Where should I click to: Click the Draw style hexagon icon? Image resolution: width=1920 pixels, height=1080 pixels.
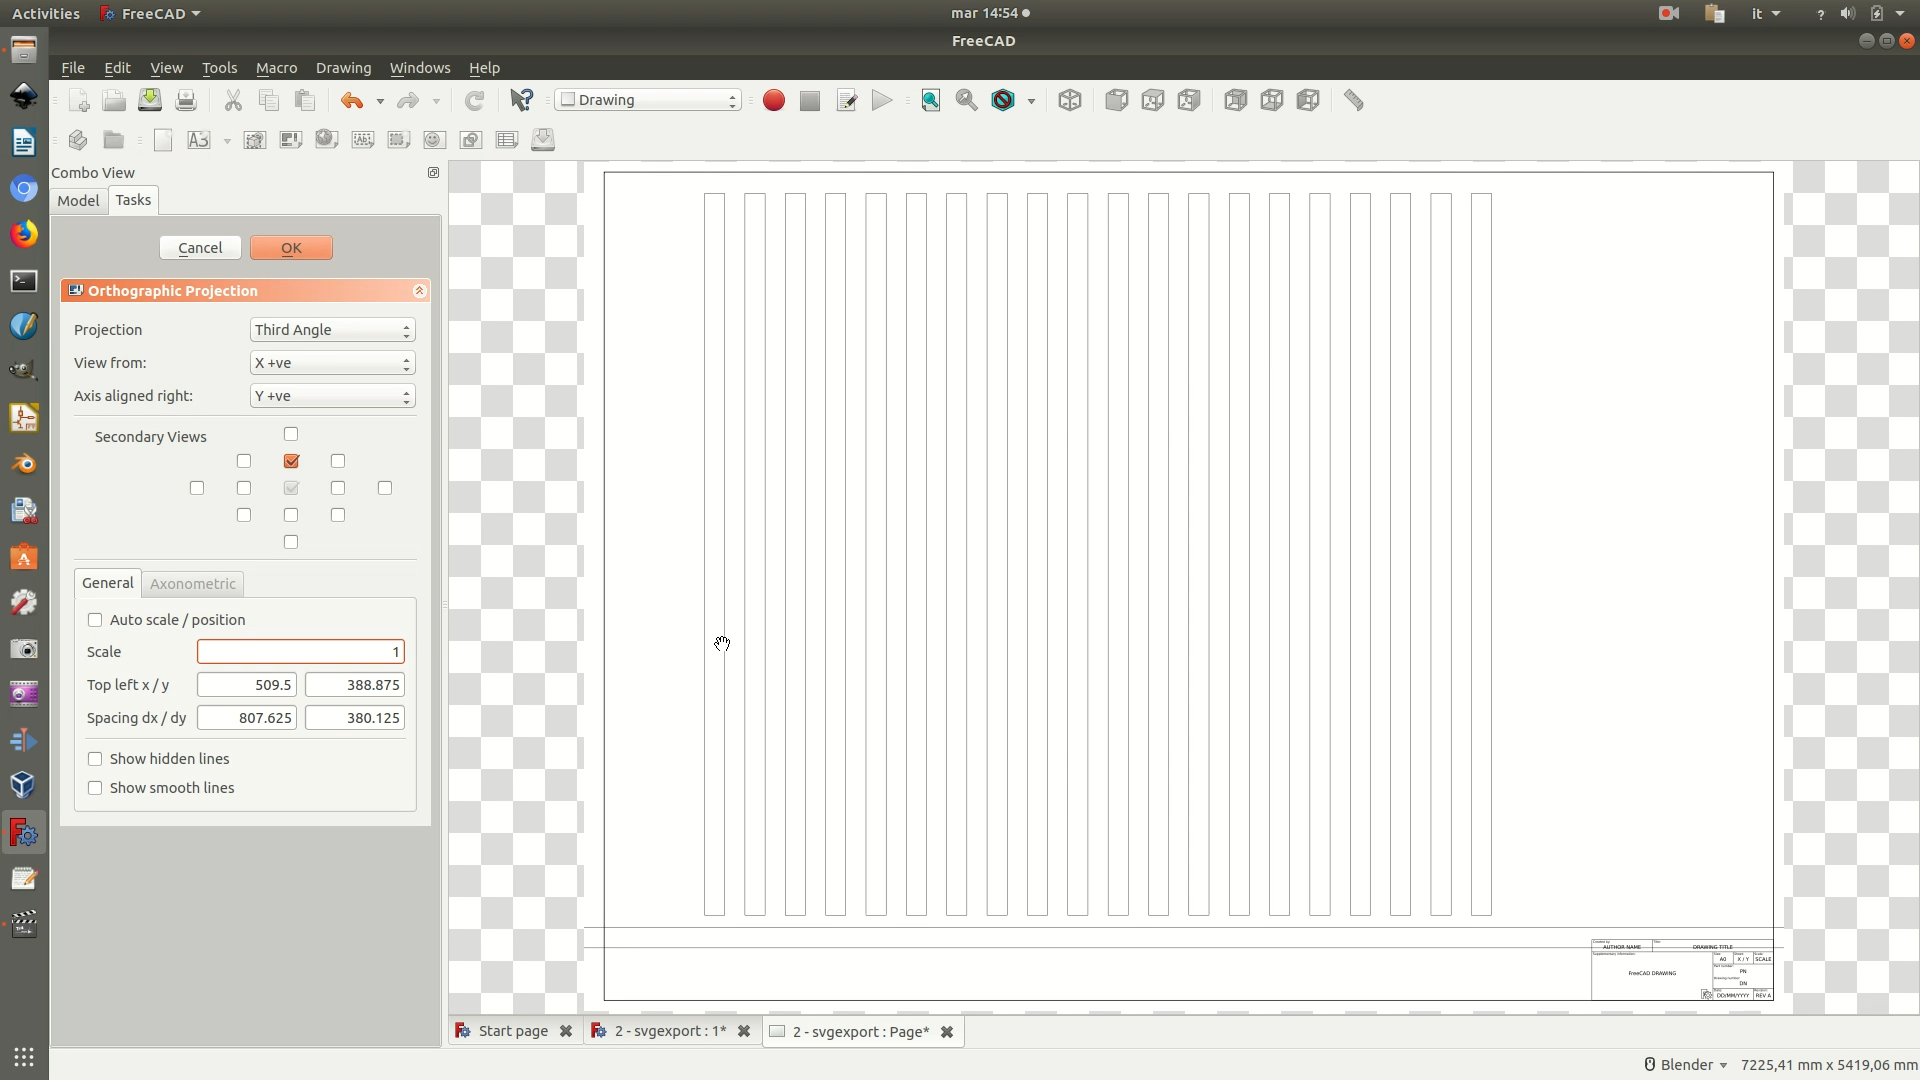tap(1003, 100)
